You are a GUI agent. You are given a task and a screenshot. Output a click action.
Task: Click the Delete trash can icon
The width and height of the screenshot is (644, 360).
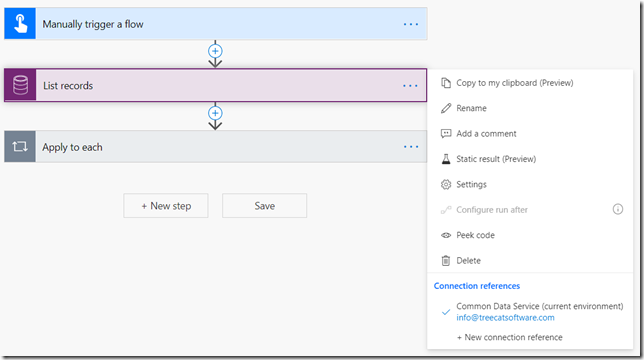click(x=446, y=260)
